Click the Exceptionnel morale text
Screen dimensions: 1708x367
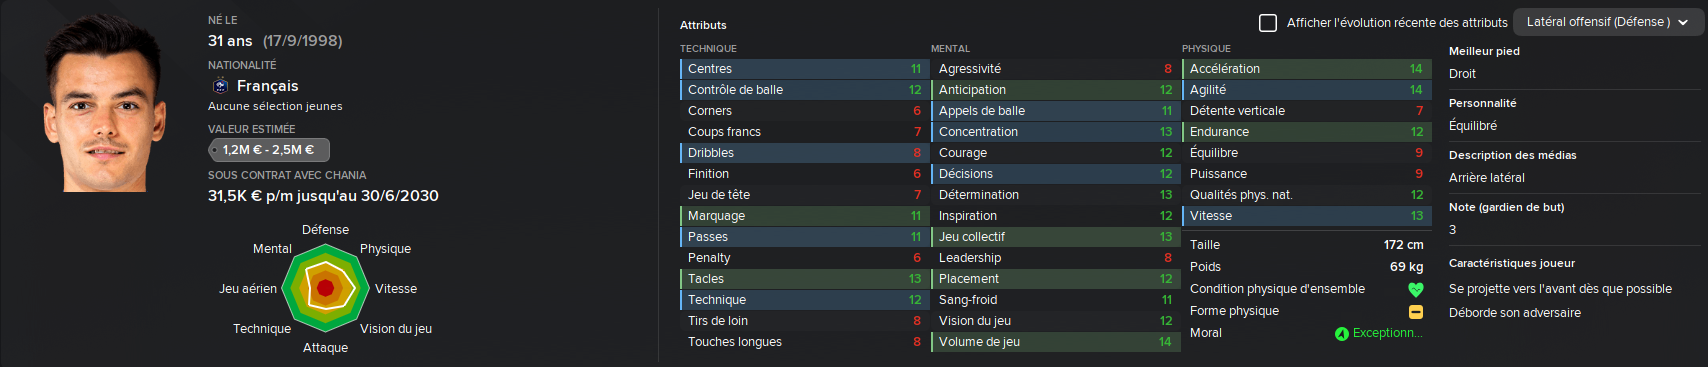(x=1387, y=333)
